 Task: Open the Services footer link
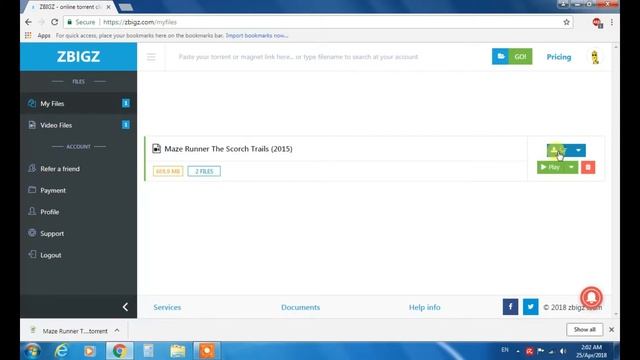click(167, 307)
